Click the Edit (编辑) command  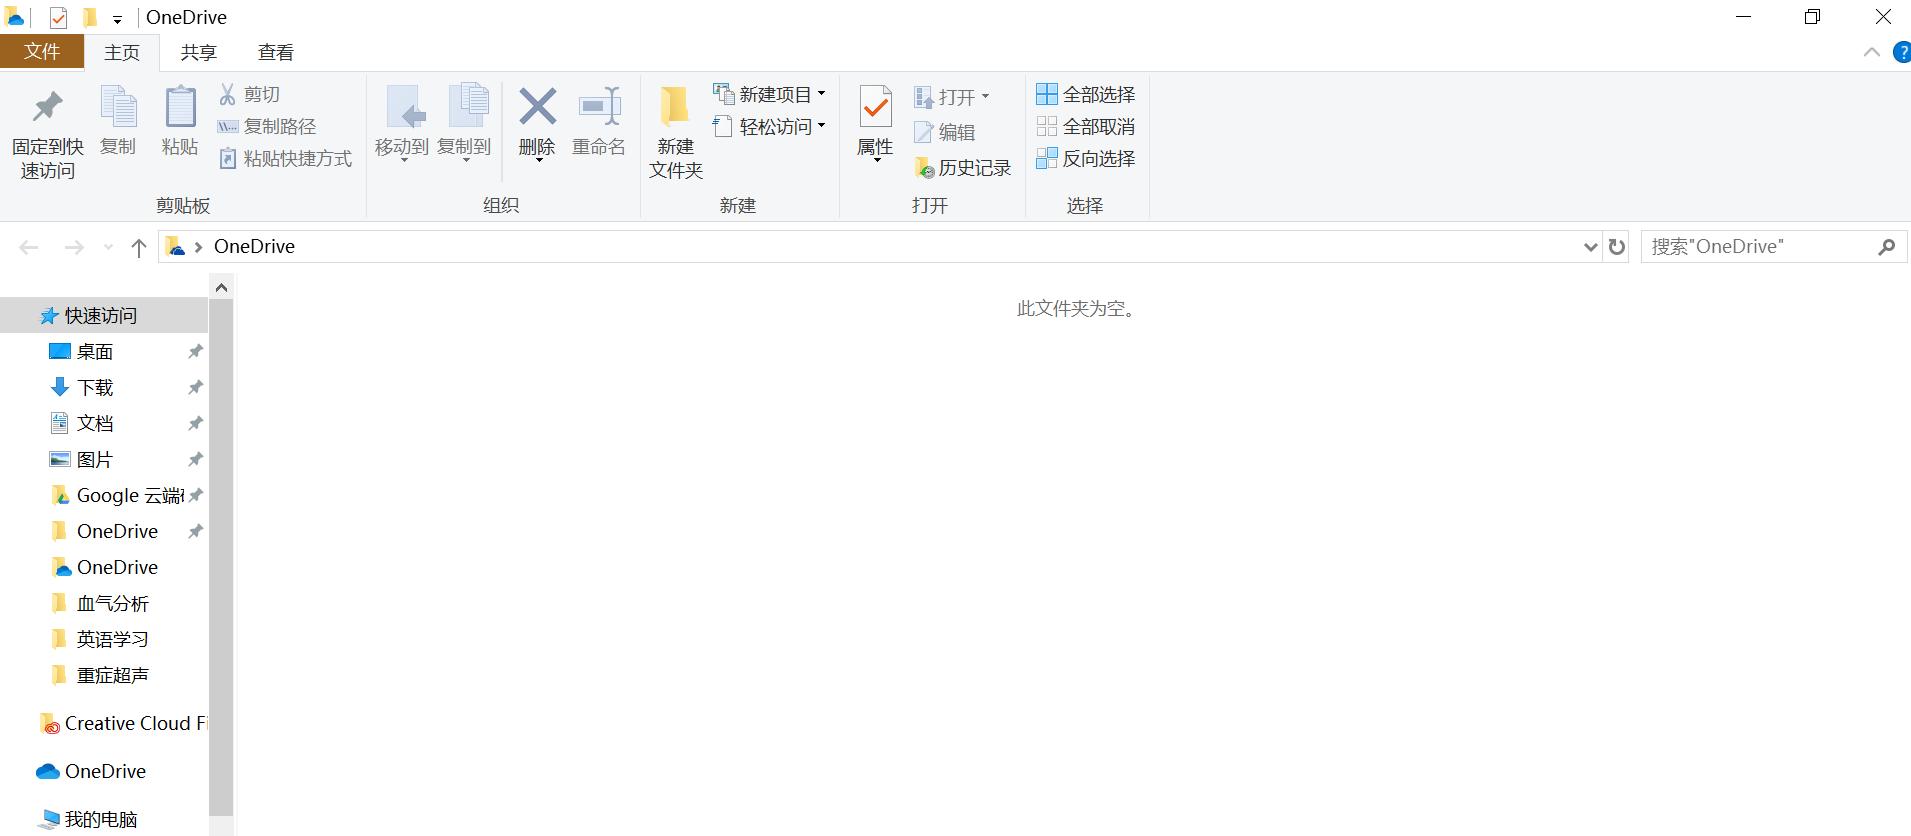[944, 132]
